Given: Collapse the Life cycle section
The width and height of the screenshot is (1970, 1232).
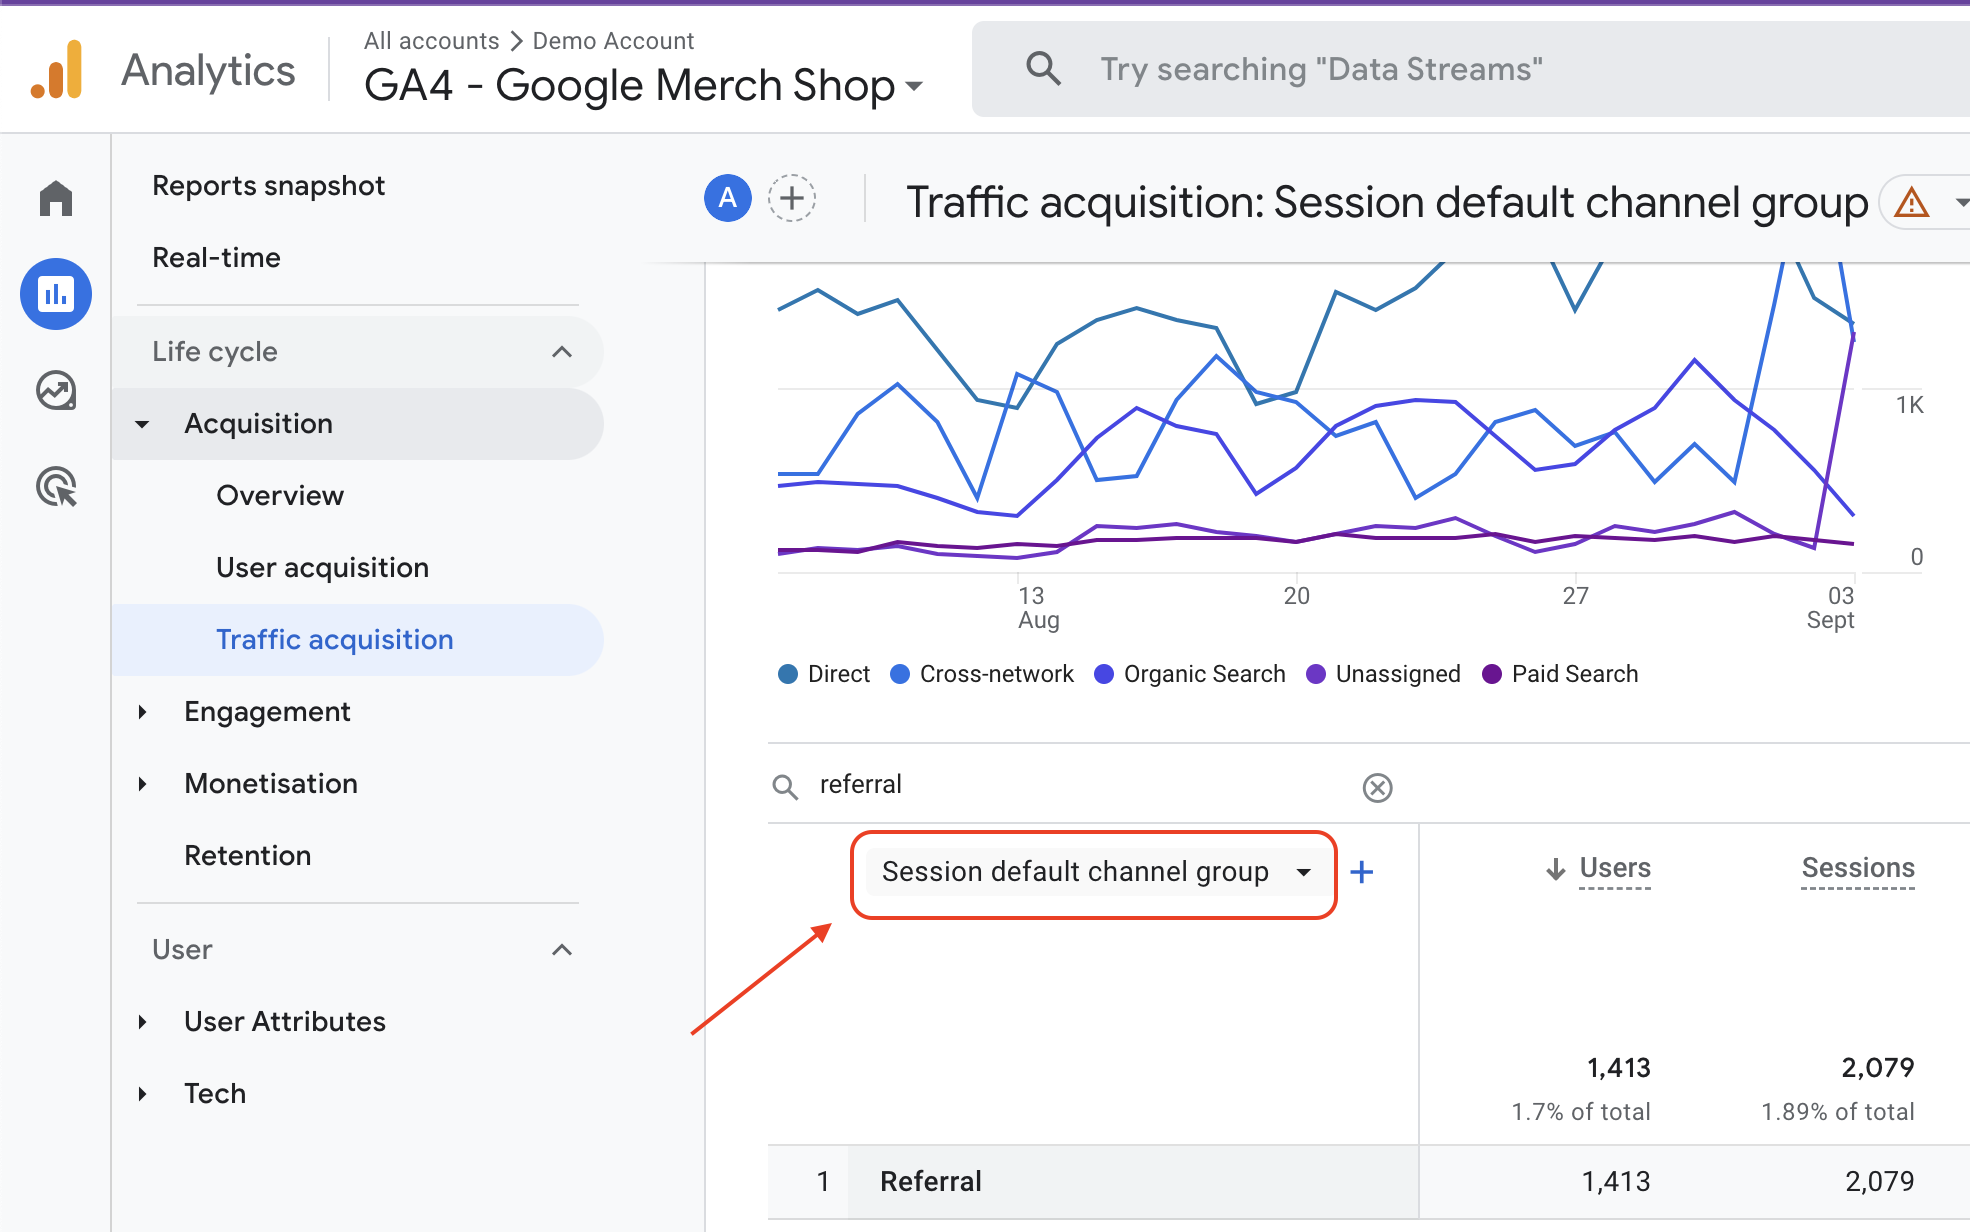Looking at the screenshot, I should point(562,352).
